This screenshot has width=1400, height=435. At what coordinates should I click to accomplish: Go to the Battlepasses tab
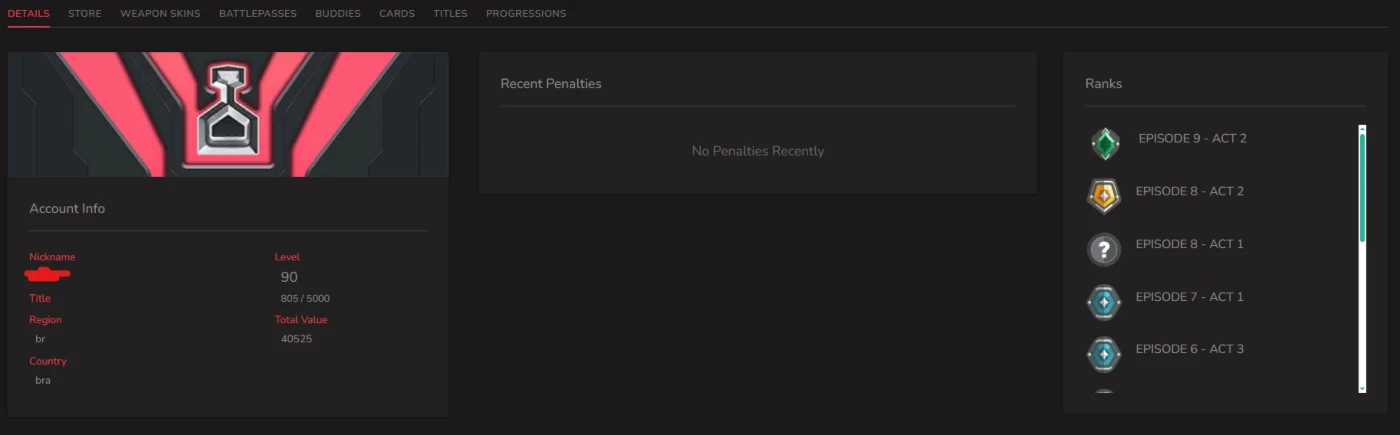click(257, 14)
